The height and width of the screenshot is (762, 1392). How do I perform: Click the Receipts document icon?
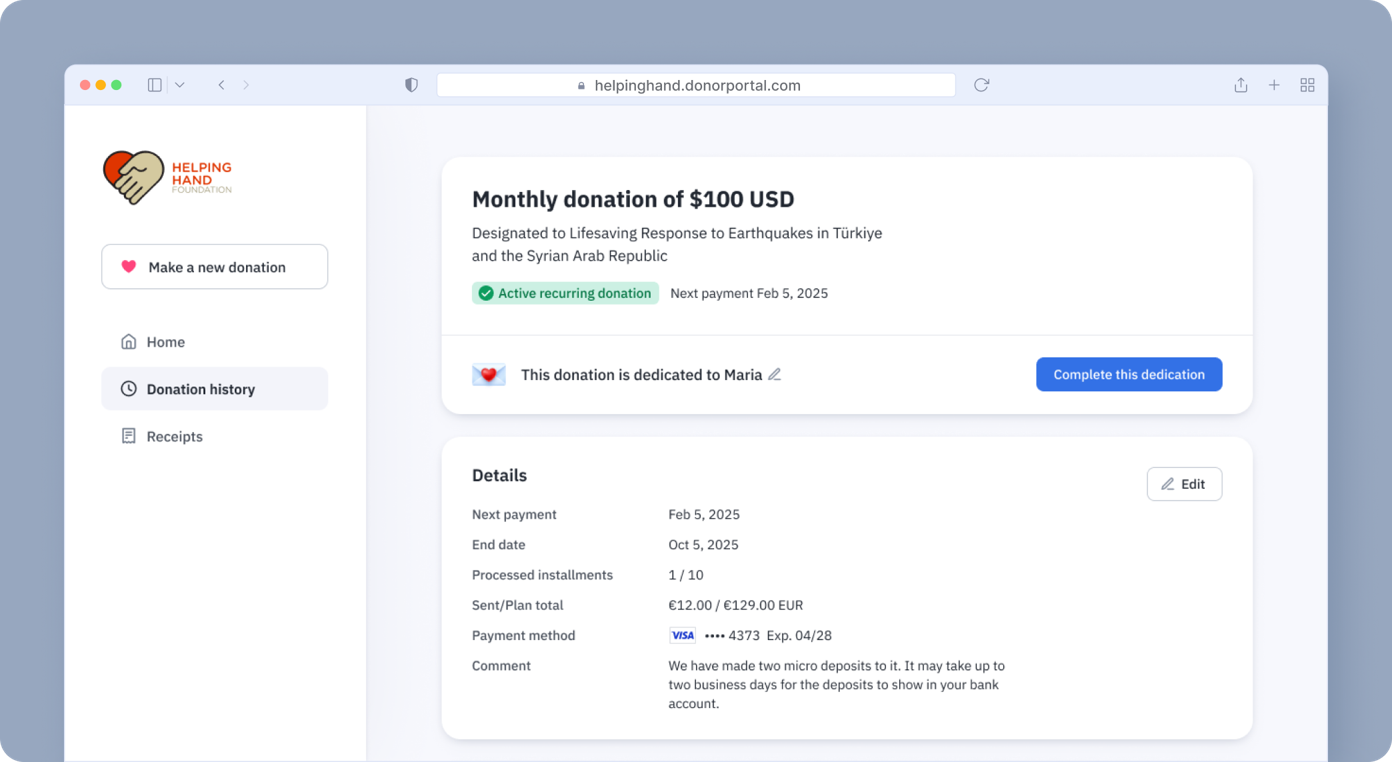128,435
